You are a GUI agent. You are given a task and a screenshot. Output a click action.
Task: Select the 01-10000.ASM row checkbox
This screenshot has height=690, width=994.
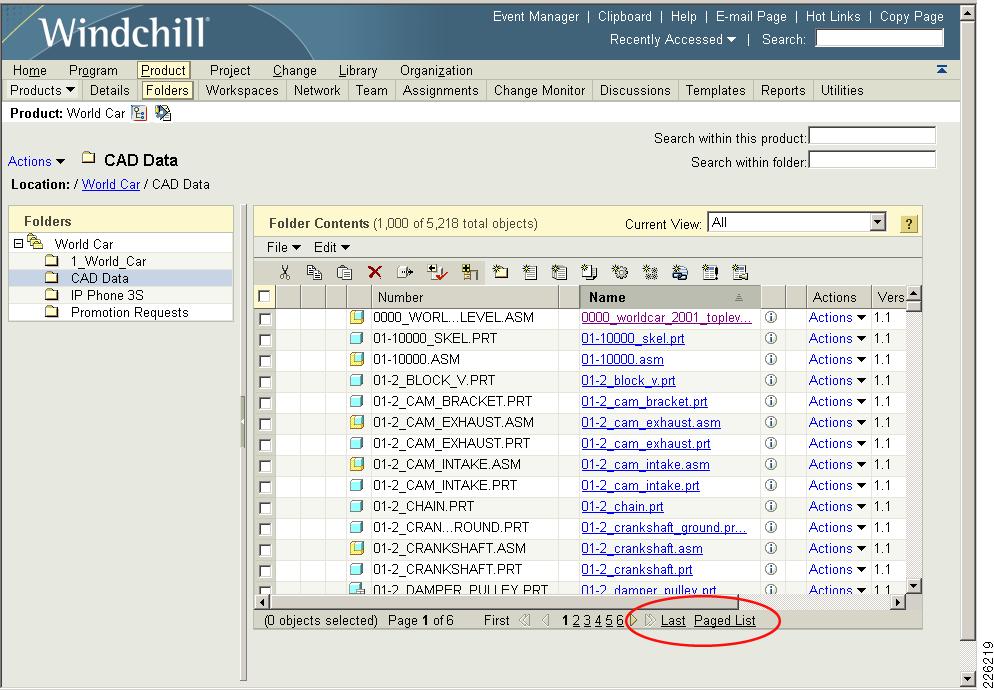[x=265, y=360]
